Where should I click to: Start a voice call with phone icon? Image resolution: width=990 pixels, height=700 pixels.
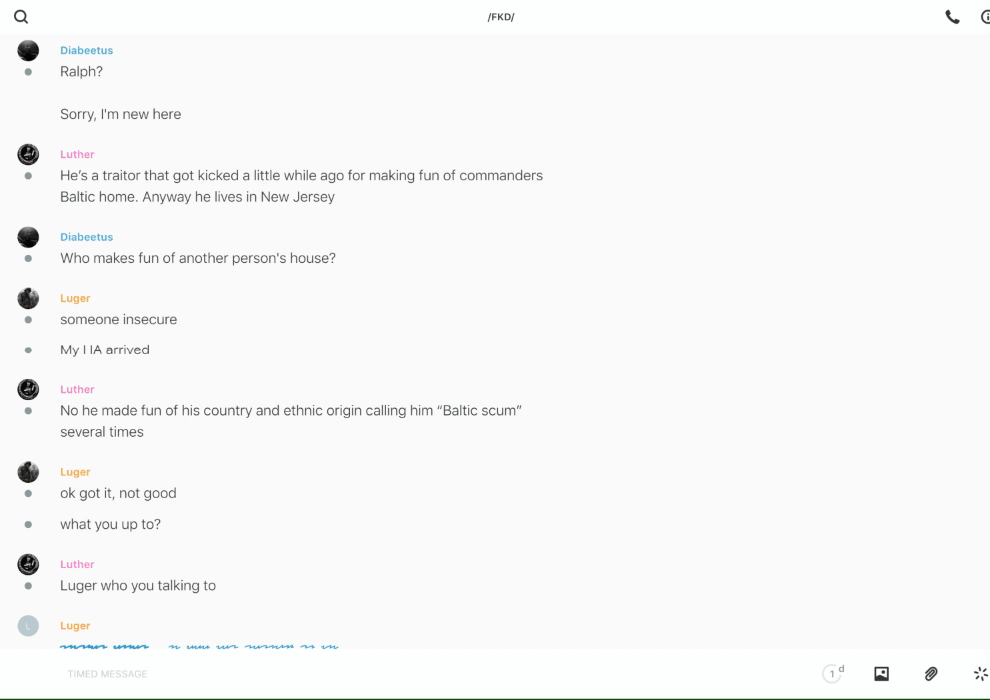(x=952, y=17)
